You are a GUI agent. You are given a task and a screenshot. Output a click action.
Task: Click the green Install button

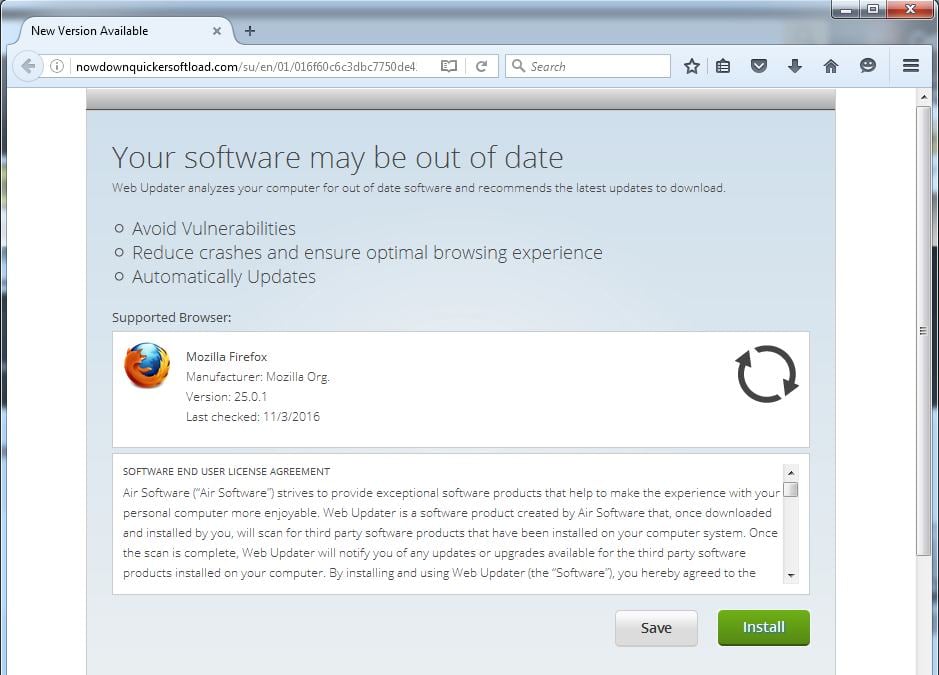[x=763, y=627]
